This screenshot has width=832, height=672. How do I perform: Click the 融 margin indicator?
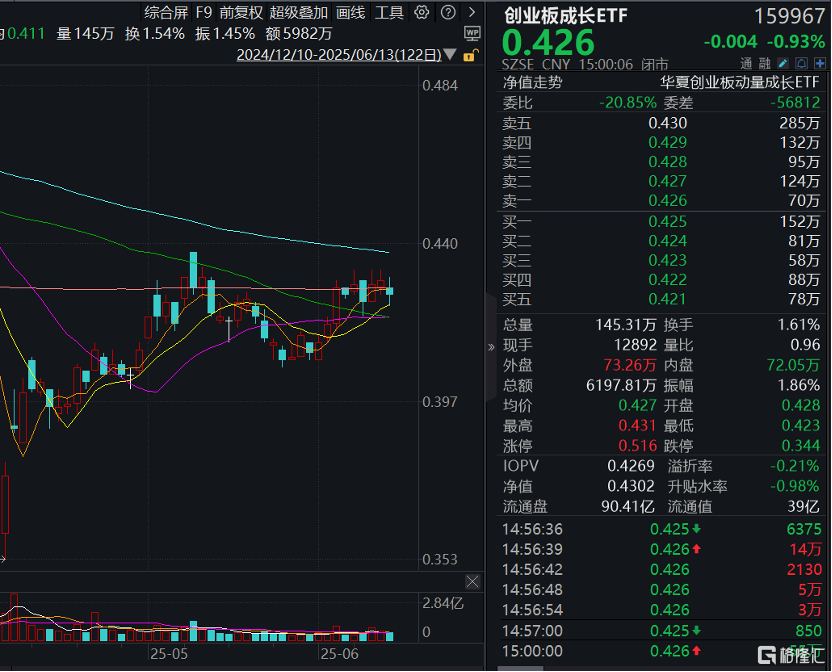coord(764,64)
